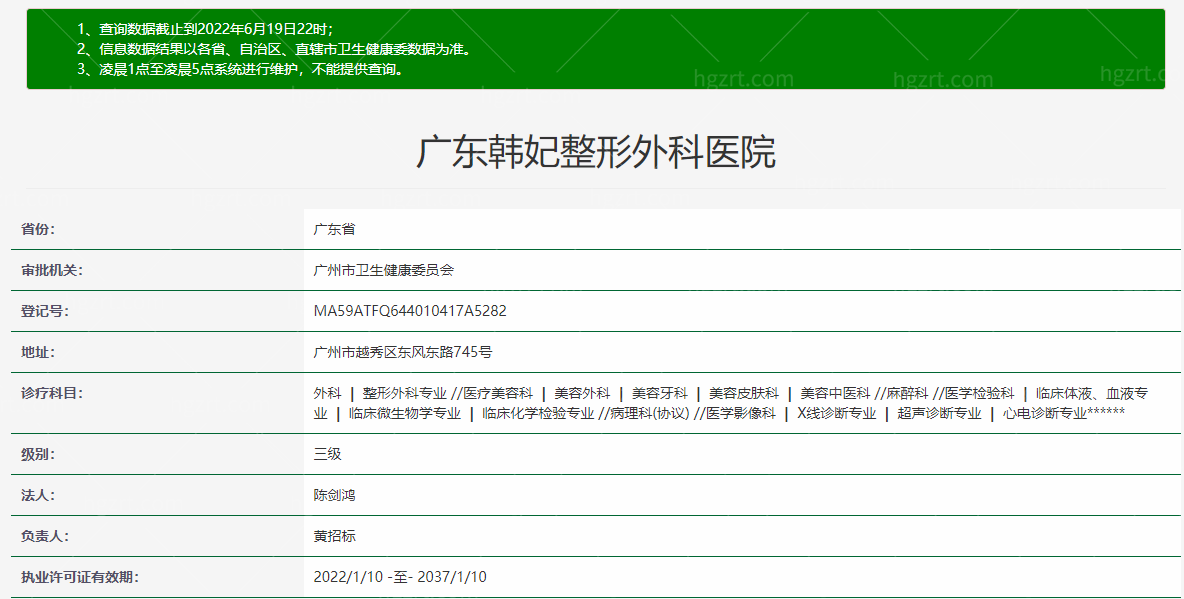Click the validity period 2022/1/10 -至- 2037/1/10
Image resolution: width=1184 pixels, height=599 pixels.
(x=400, y=577)
